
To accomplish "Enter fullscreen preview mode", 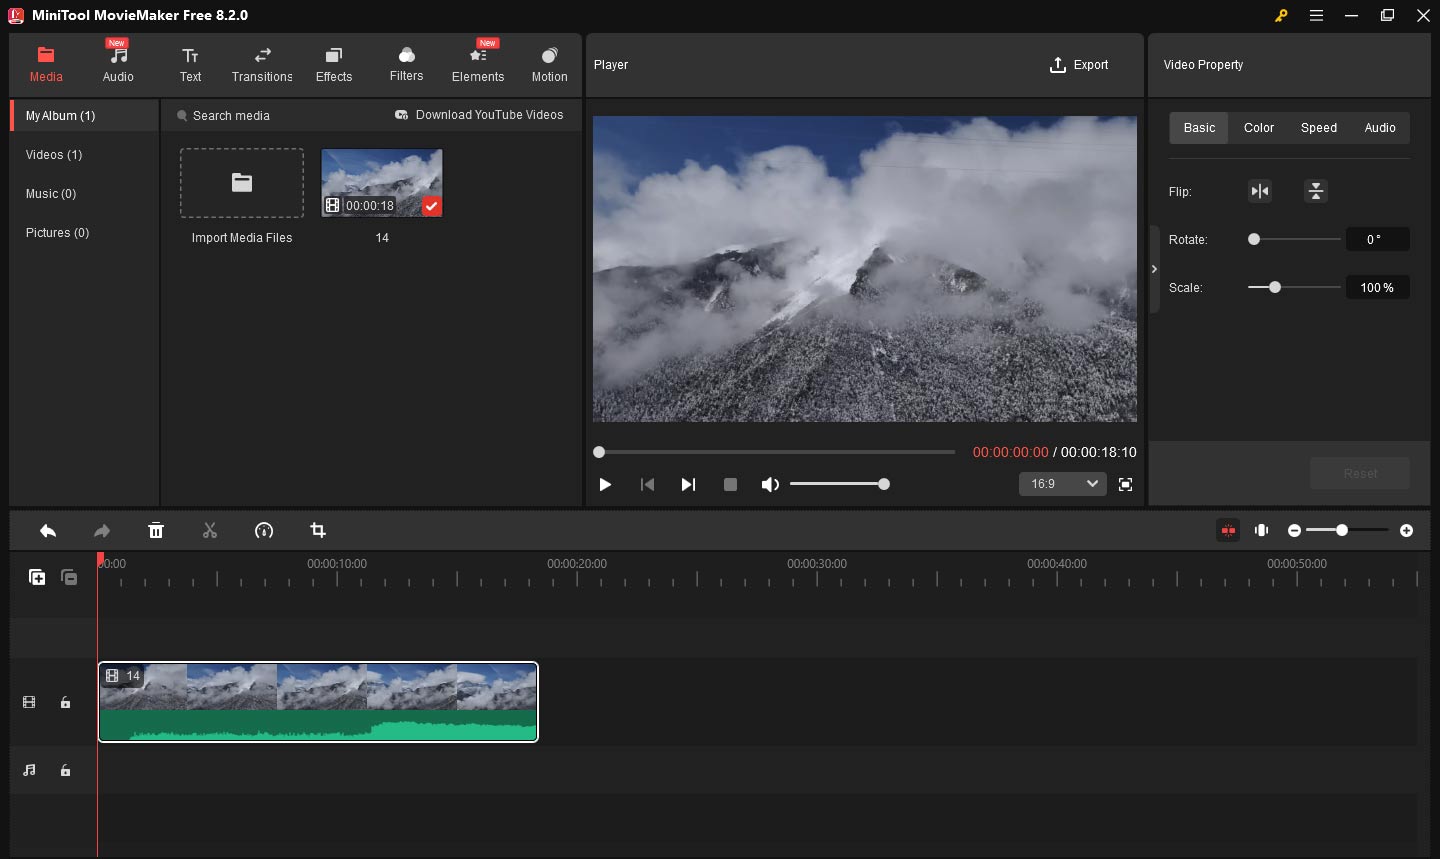I will (x=1126, y=484).
